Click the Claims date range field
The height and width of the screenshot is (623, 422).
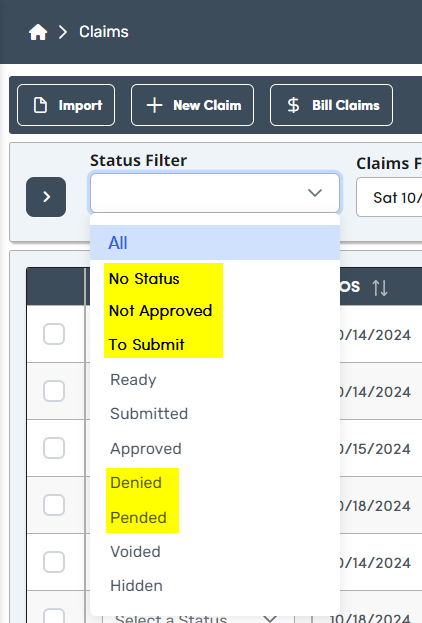[389, 197]
